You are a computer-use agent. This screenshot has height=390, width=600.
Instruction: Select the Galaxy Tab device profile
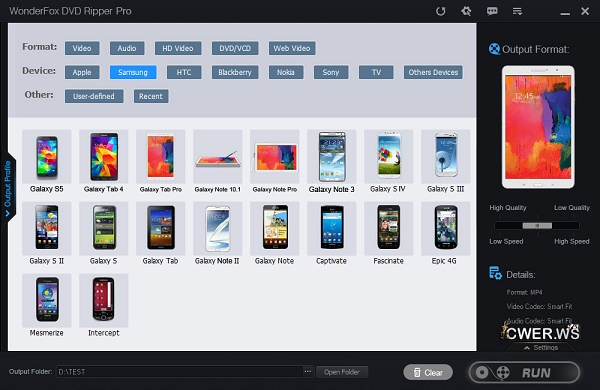tap(161, 233)
